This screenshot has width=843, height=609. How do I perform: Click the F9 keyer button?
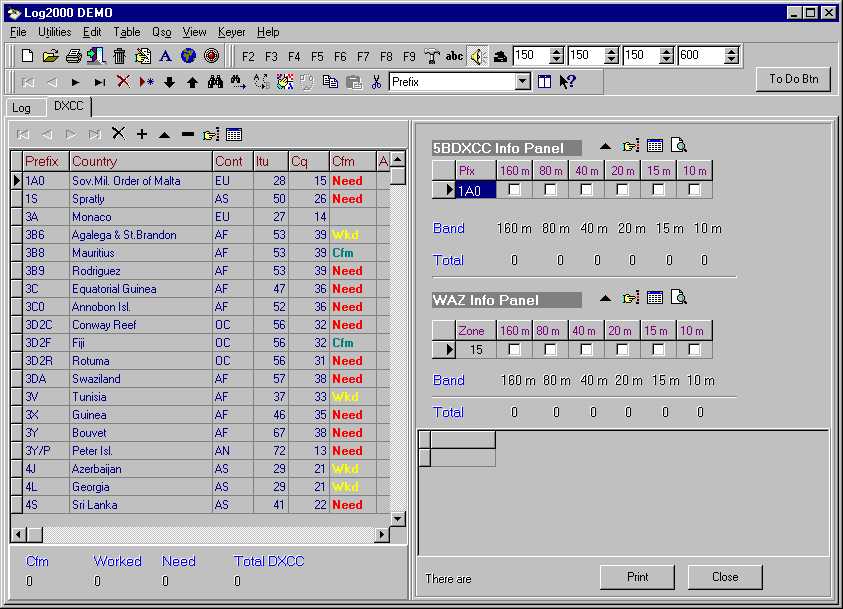click(409, 56)
